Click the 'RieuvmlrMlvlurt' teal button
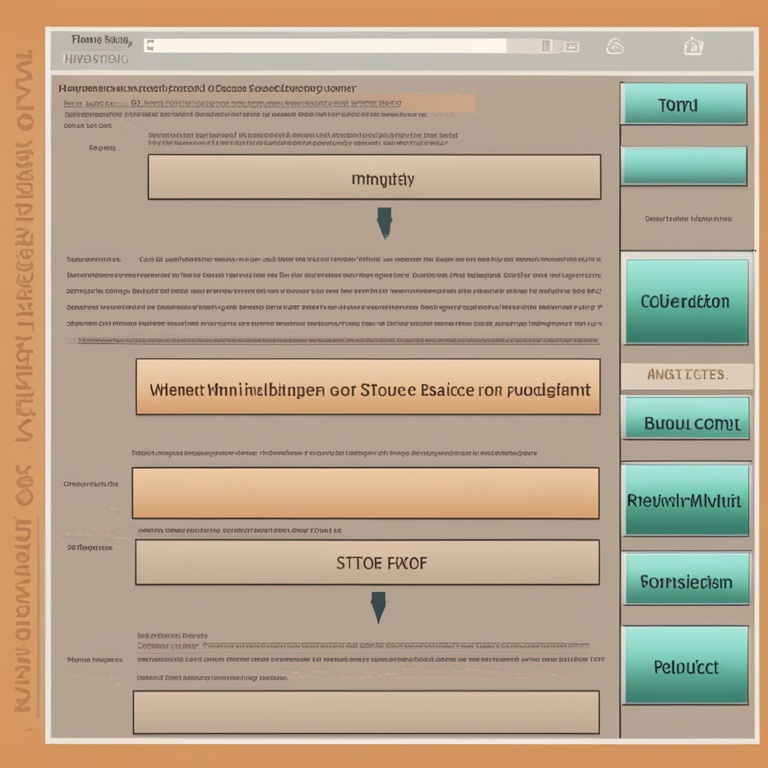 tap(686, 500)
